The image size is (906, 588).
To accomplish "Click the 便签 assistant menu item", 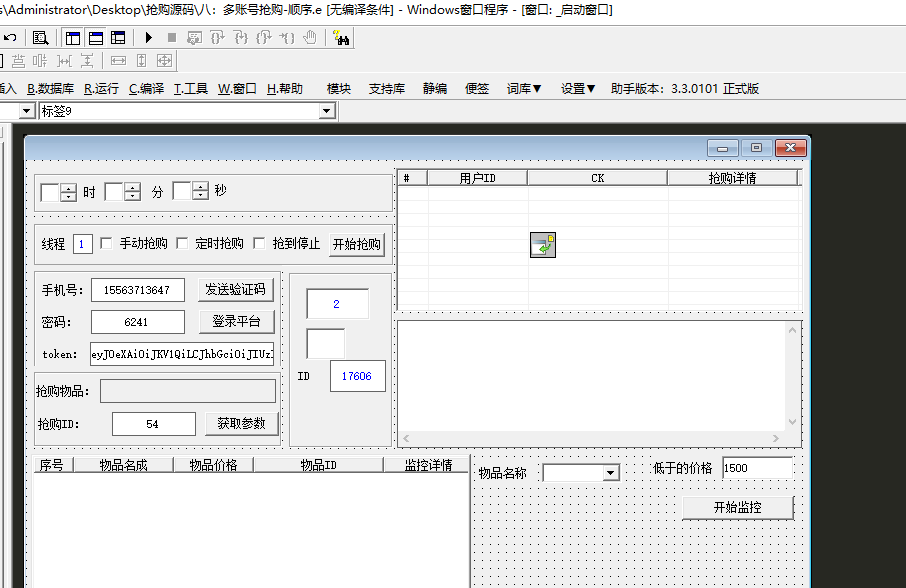I will tap(477, 88).
